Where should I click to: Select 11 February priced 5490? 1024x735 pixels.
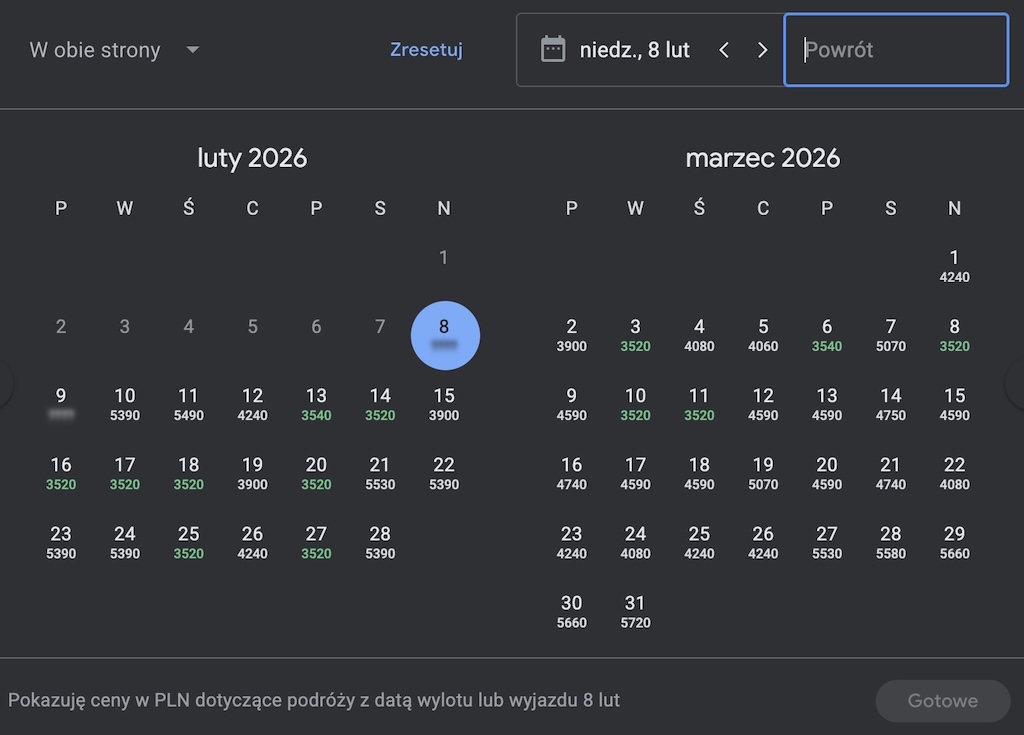[x=189, y=404]
